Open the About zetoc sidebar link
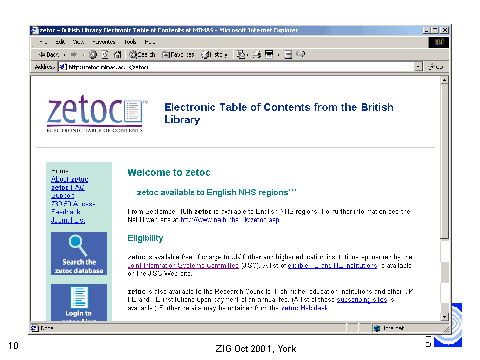The height and width of the screenshot is (360, 480). coord(69,179)
